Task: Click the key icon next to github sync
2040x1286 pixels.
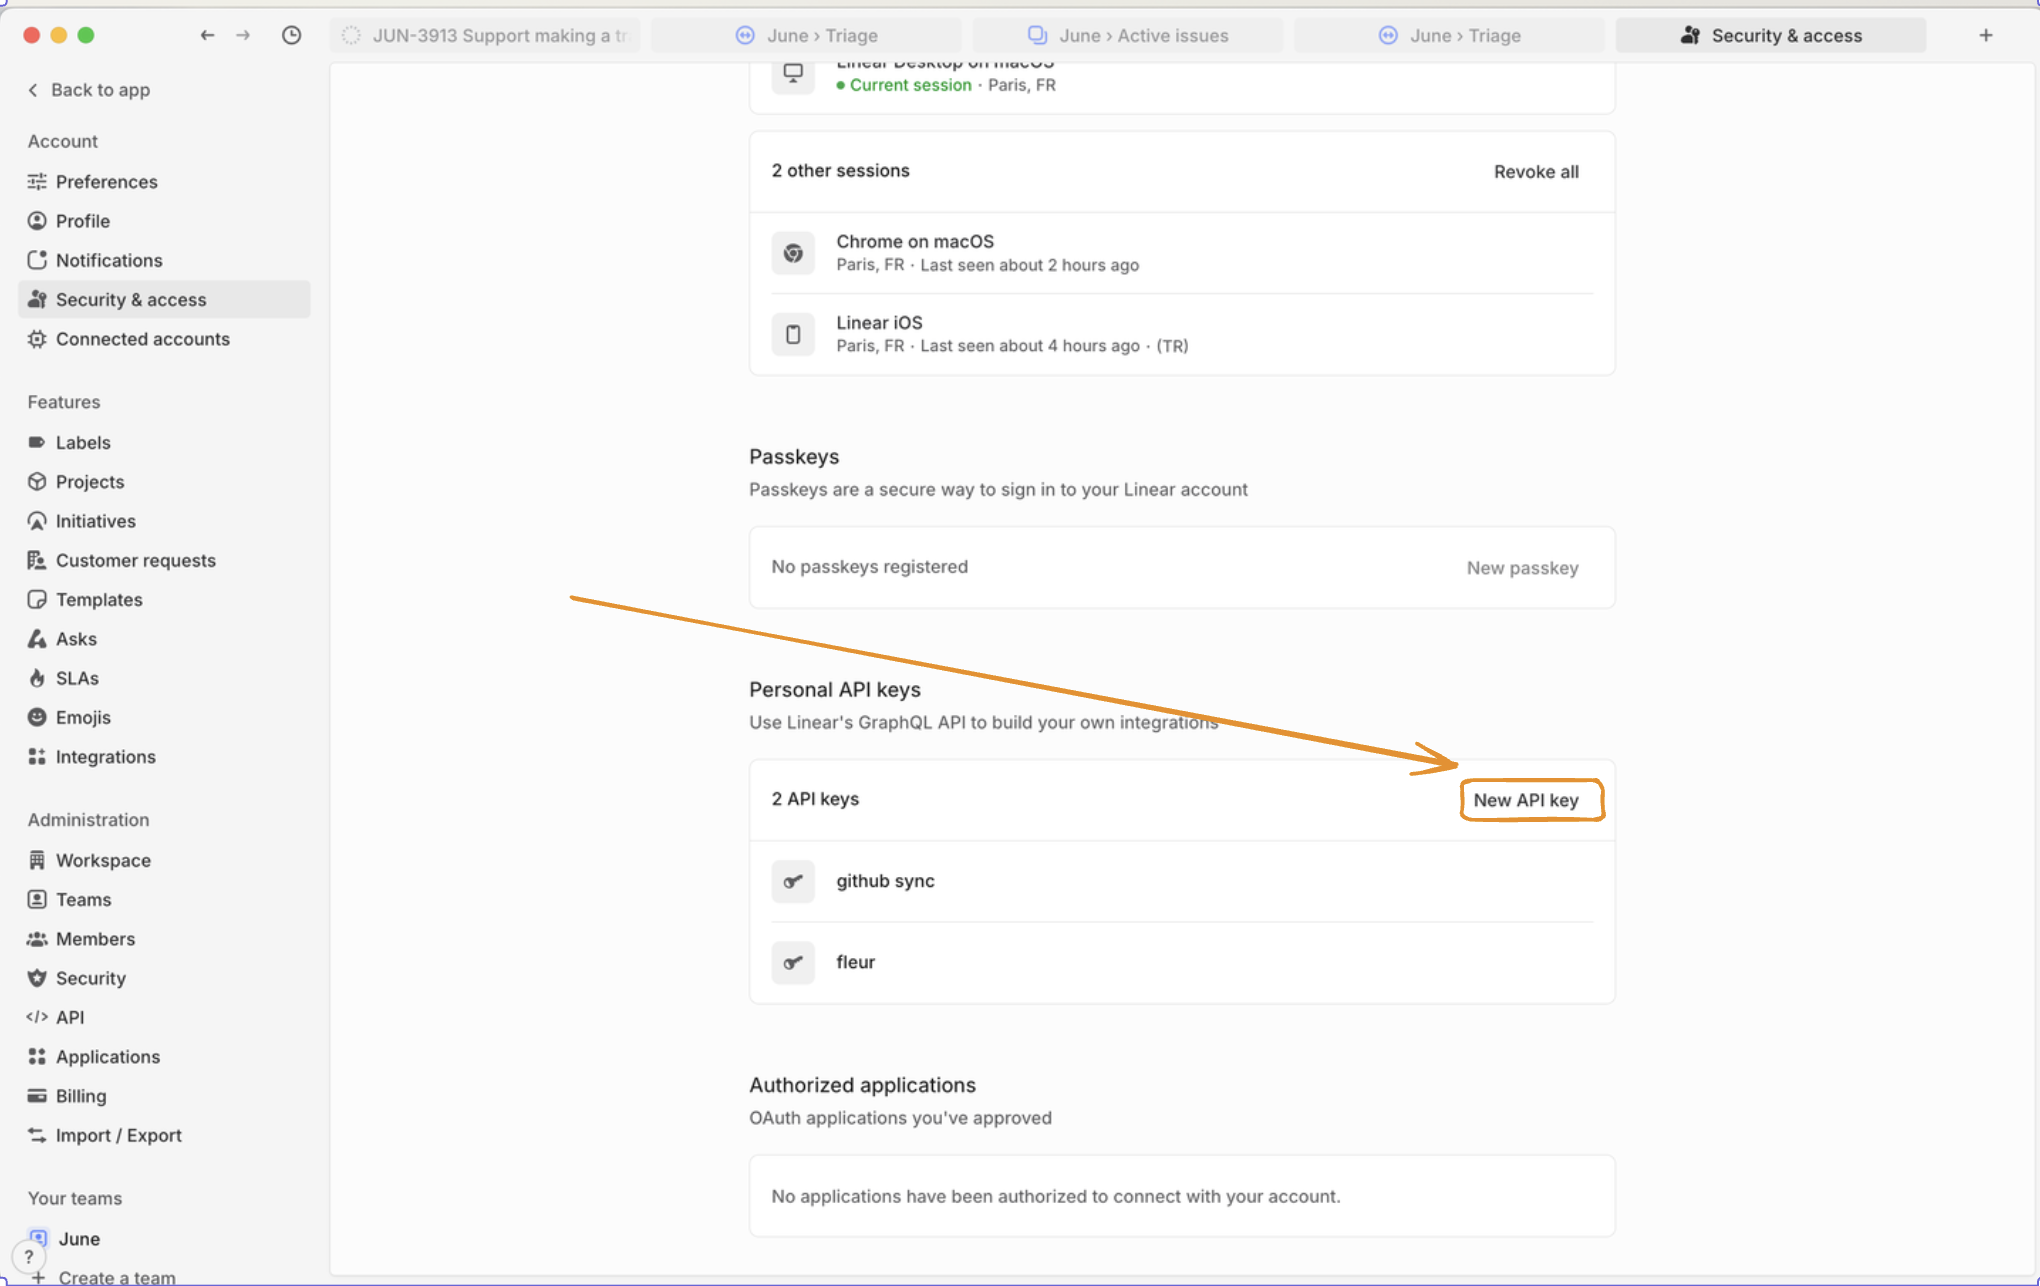Action: [x=793, y=881]
